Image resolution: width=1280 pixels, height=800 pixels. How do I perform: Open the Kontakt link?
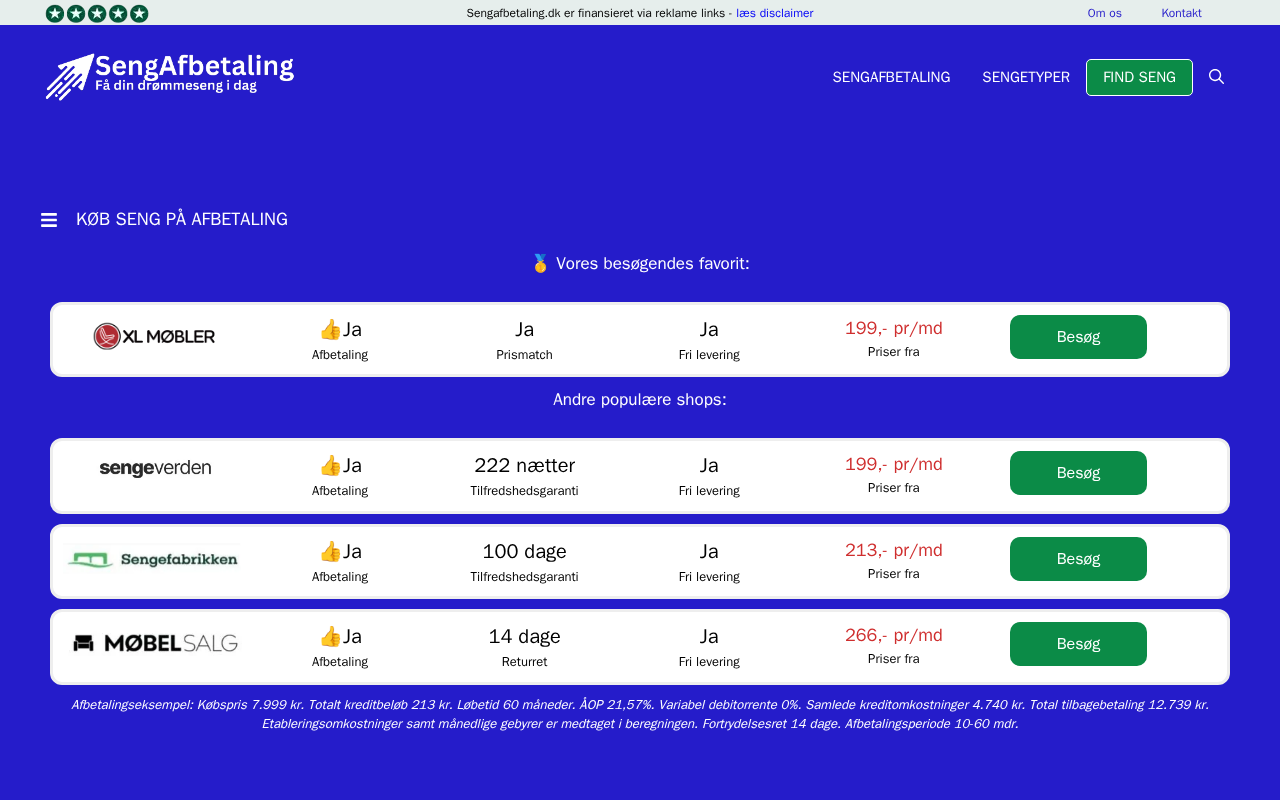coord(1181,13)
